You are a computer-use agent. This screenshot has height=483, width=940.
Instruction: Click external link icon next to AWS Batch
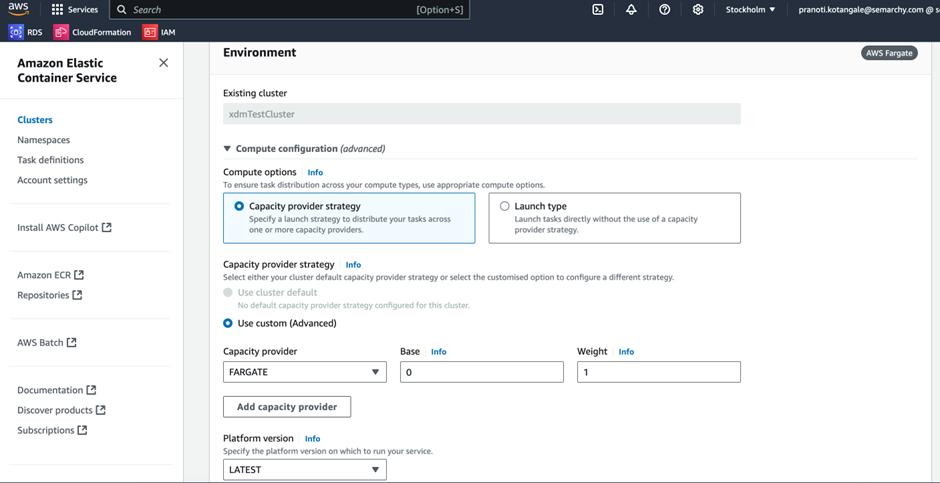[x=71, y=342]
